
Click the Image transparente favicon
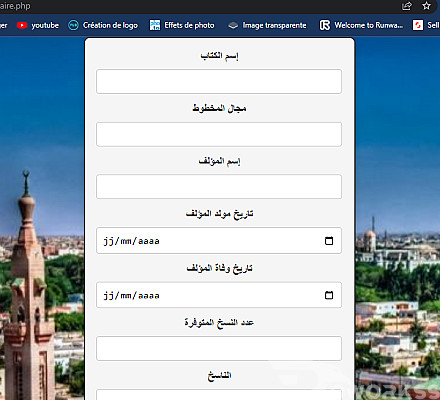point(233,25)
